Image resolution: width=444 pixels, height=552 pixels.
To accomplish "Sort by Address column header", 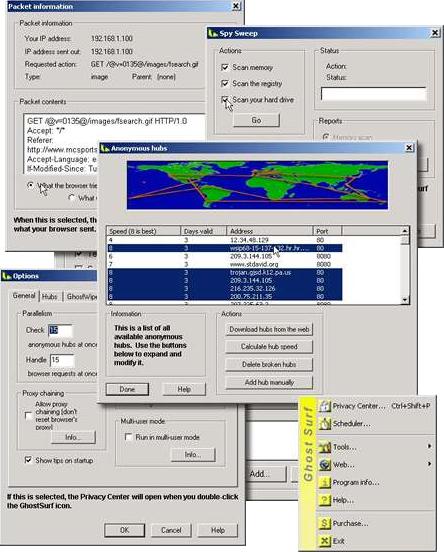I will (x=270, y=231).
